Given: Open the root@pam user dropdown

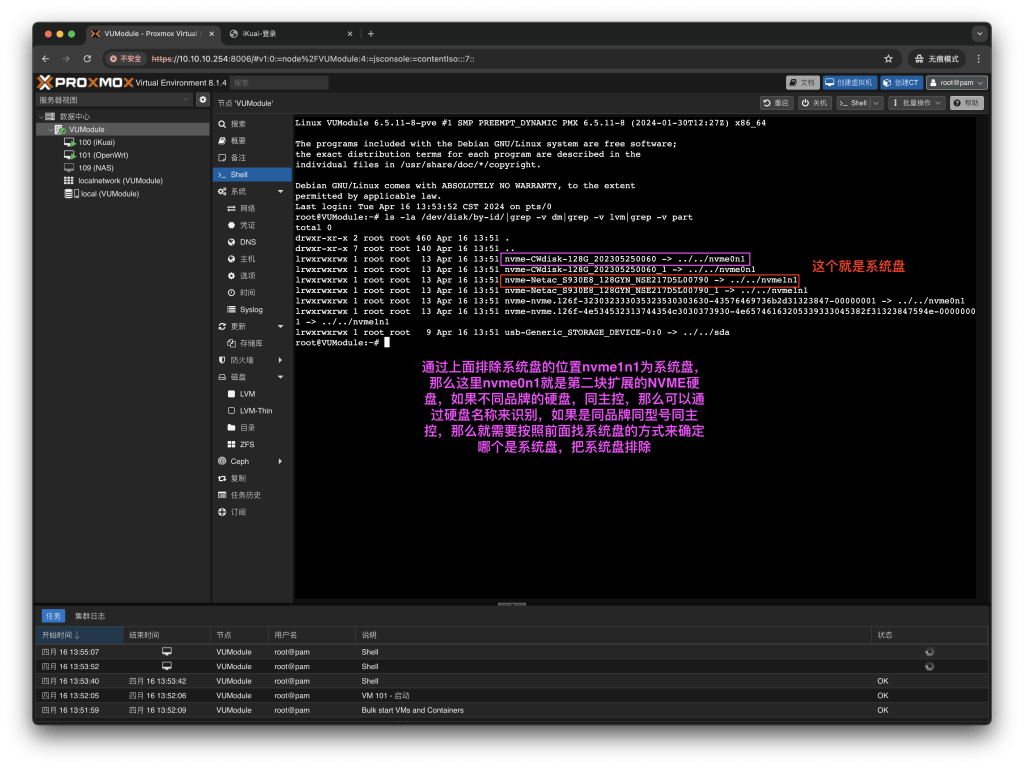Looking at the screenshot, I should (957, 82).
